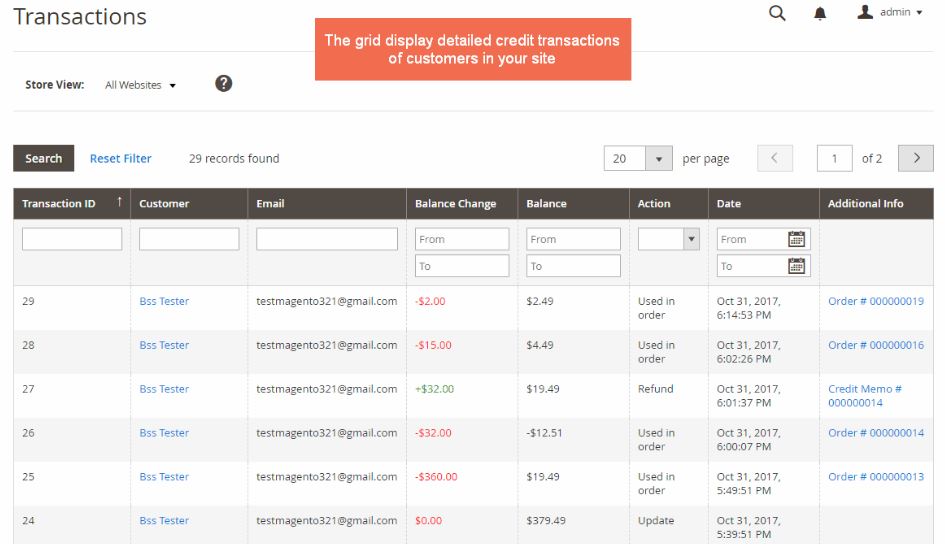Open the Action filter dropdown
Screen dimensions: 945x544
[690, 239]
